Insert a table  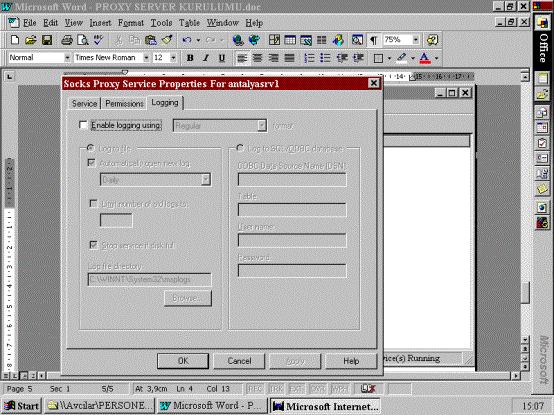pyautogui.click(x=290, y=40)
